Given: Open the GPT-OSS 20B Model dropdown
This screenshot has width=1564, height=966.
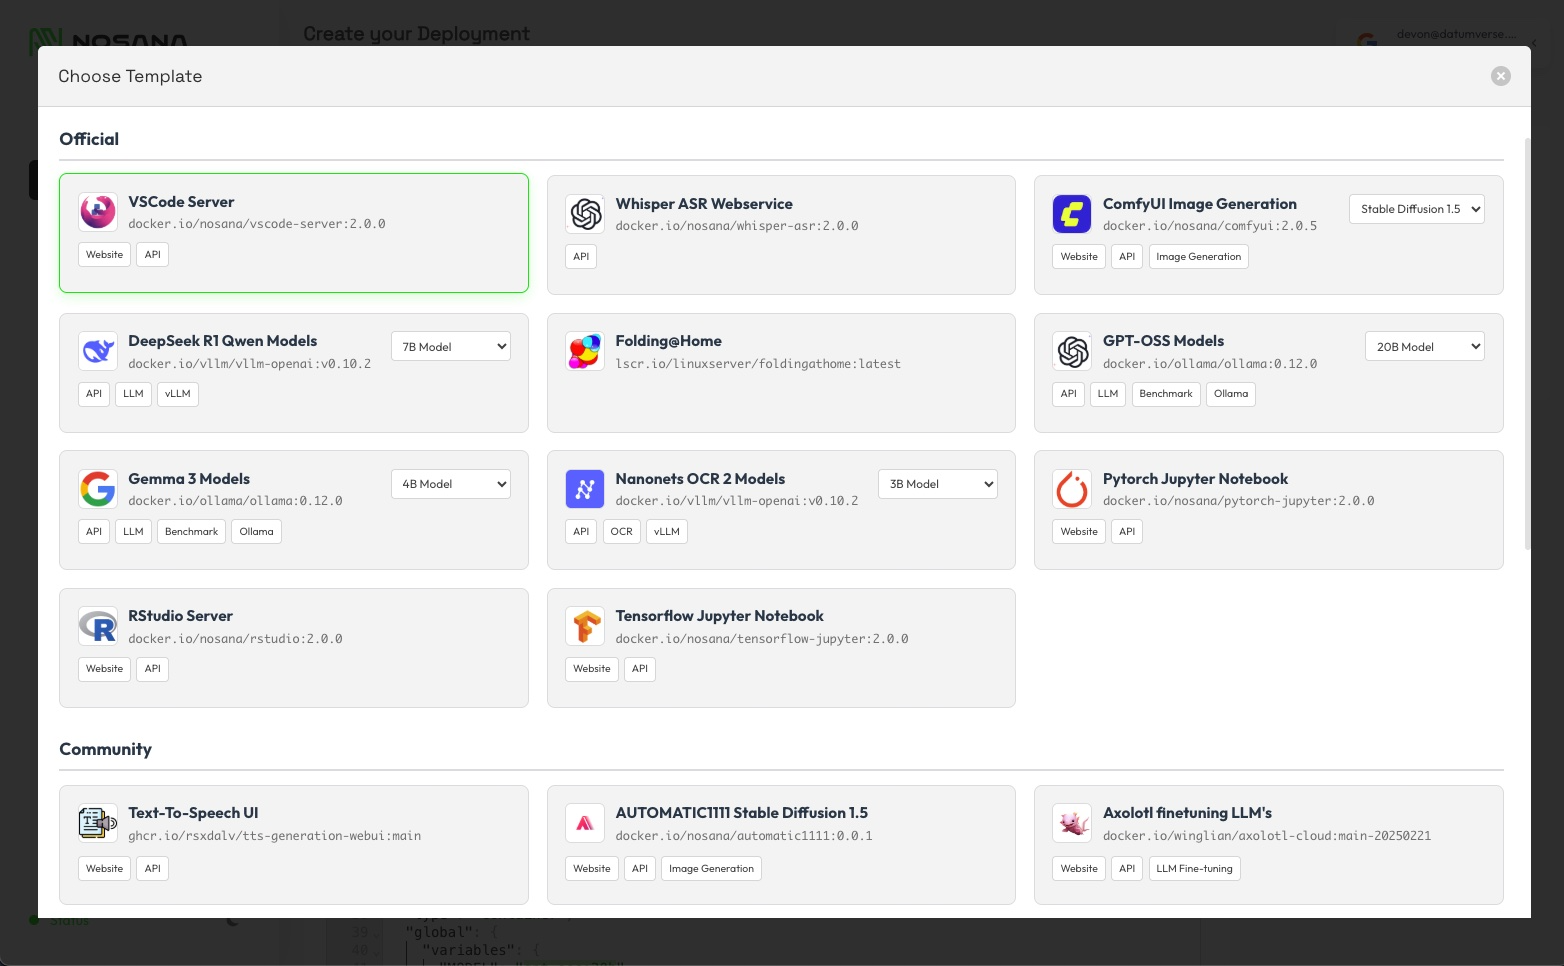Looking at the screenshot, I should (x=1424, y=347).
